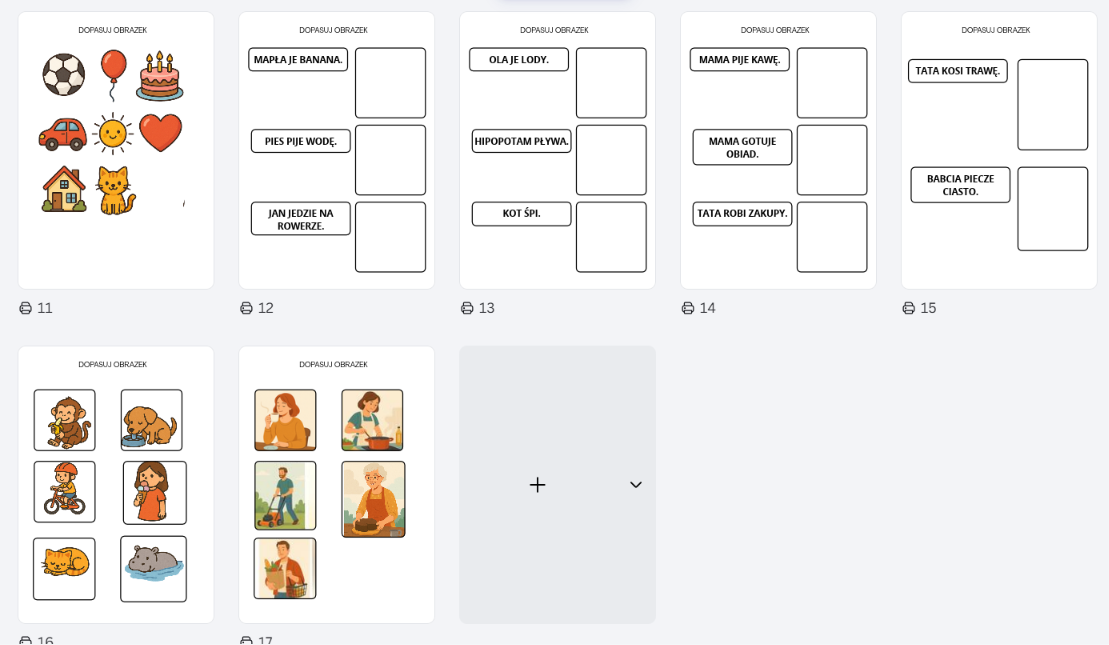Open page 15 thumbnail with TATA KOSI TRAWĘ

tap(999, 150)
